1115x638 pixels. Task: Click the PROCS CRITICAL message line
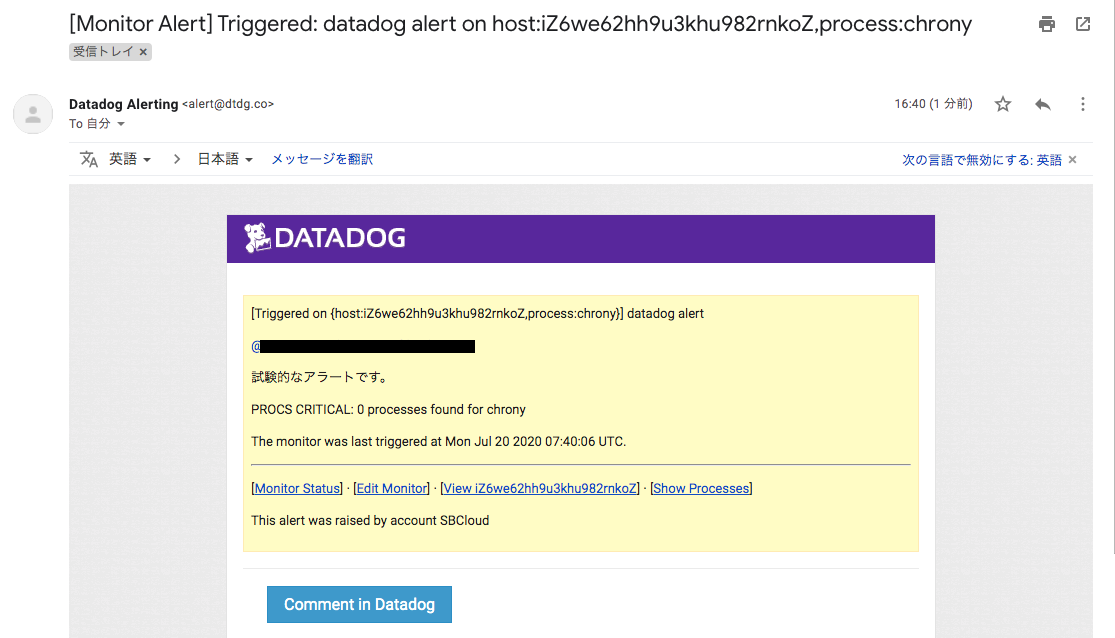click(x=388, y=410)
